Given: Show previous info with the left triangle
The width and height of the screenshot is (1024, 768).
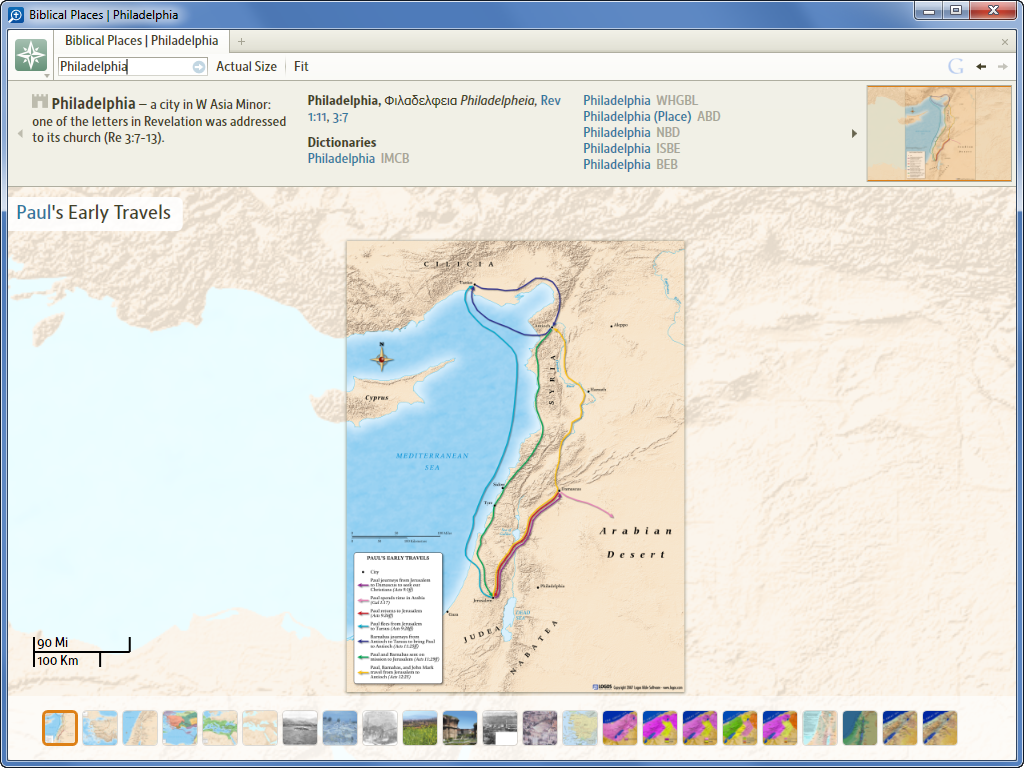Looking at the screenshot, I should point(20,133).
